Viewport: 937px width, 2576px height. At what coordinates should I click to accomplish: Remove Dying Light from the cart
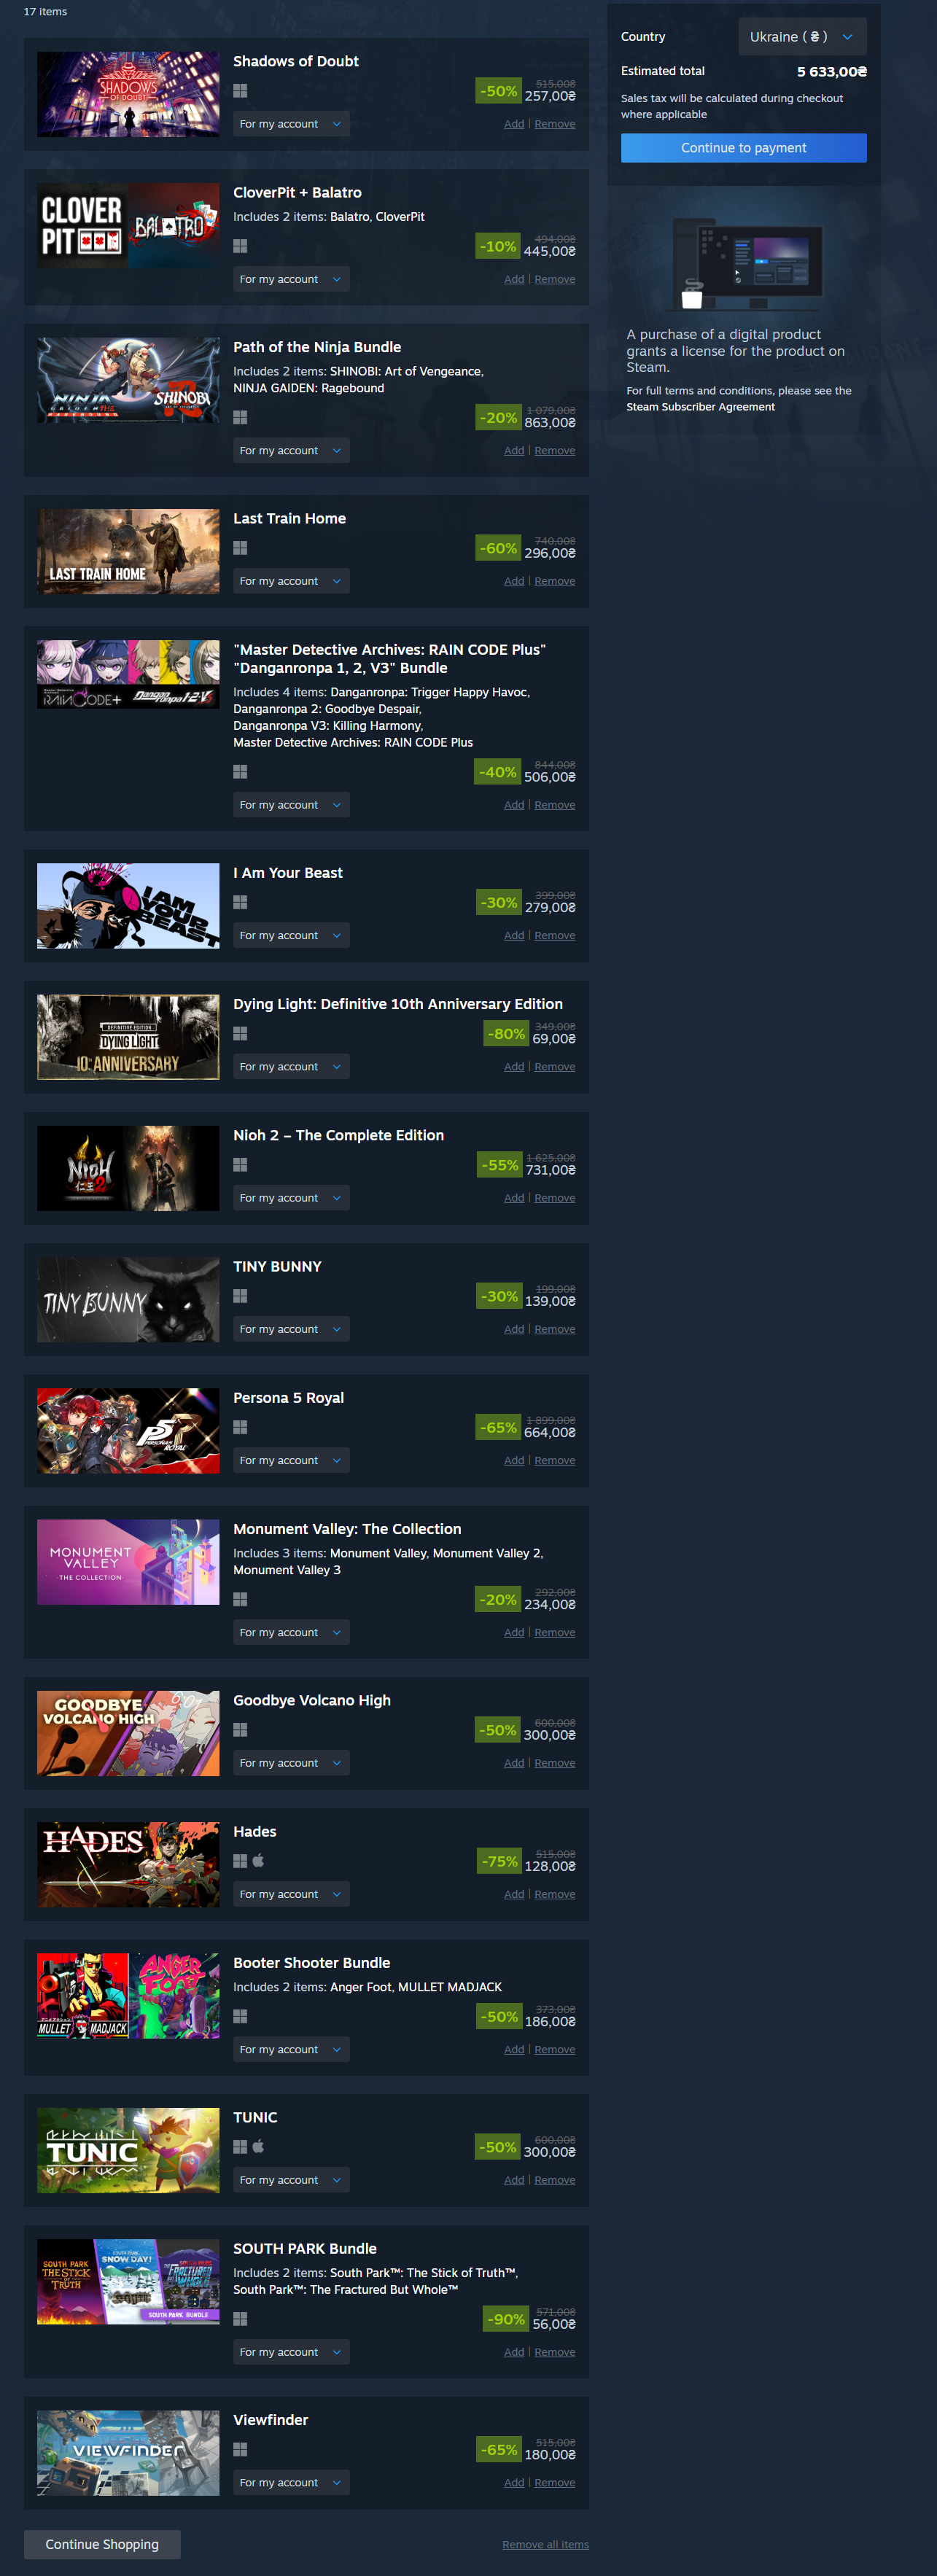555,1067
